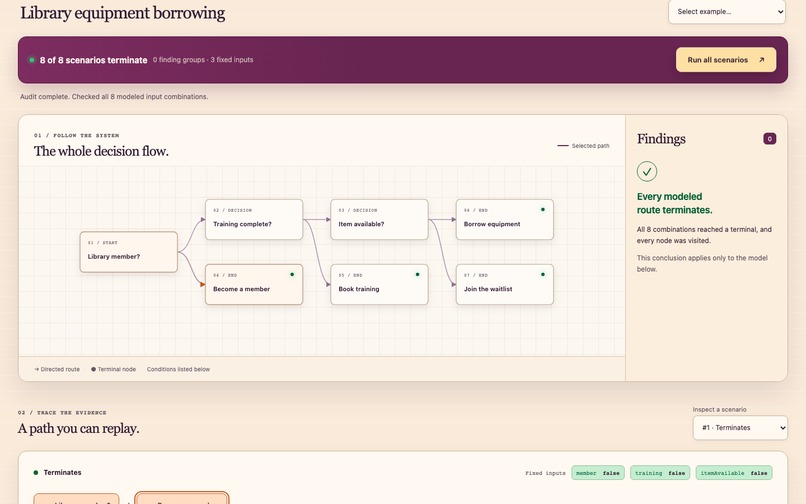This screenshot has height=504, width=806.
Task: Click the '02 / TRACE THE EVIDENCE' section label
Action: click(x=62, y=412)
